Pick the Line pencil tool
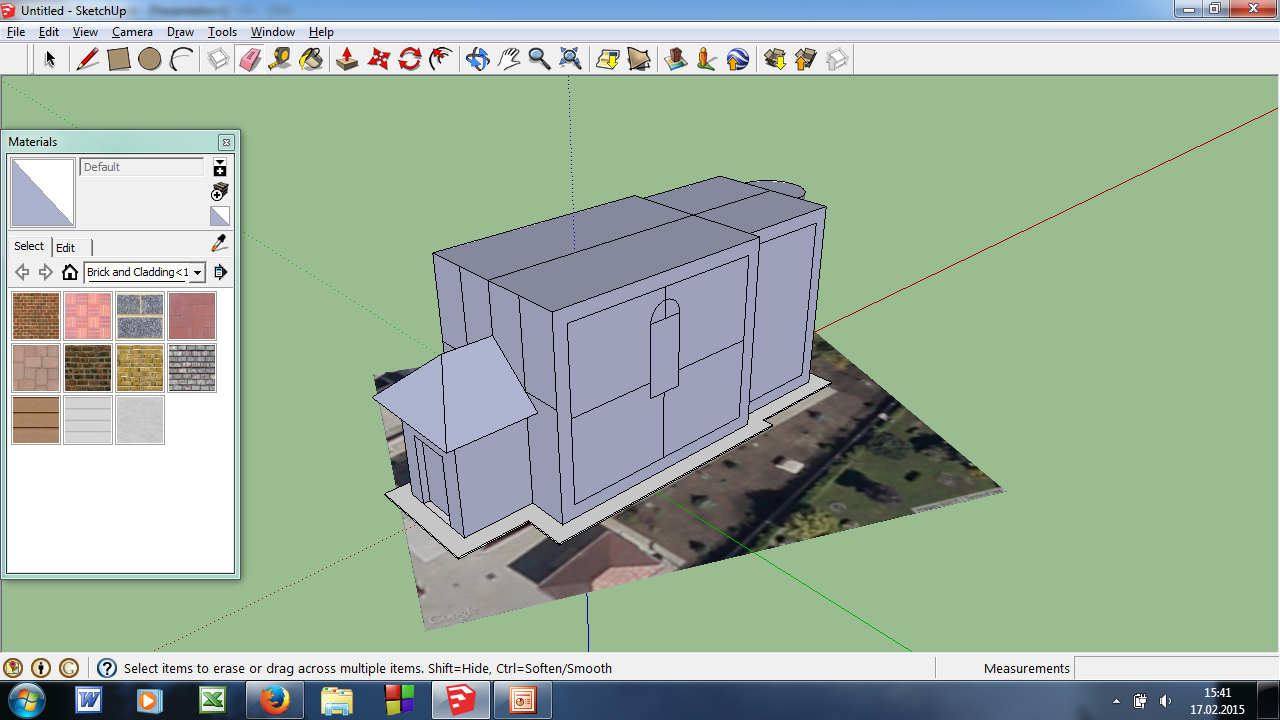The height and width of the screenshot is (720, 1280). [88, 60]
